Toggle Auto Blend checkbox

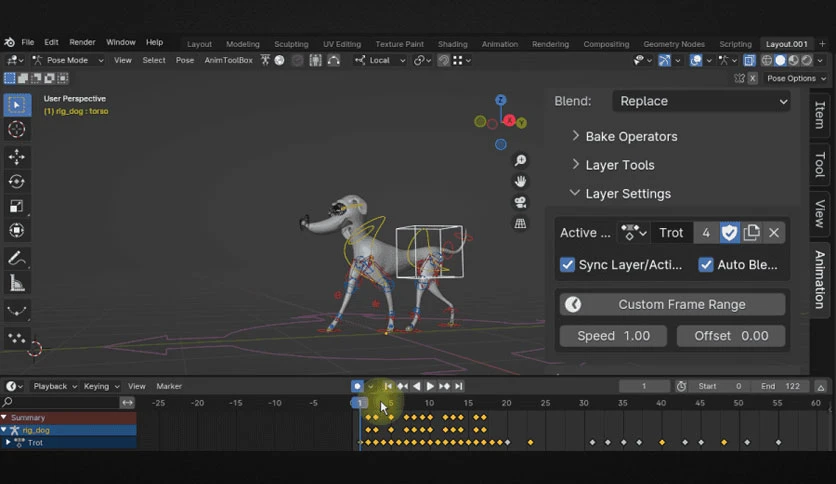pyautogui.click(x=706, y=264)
